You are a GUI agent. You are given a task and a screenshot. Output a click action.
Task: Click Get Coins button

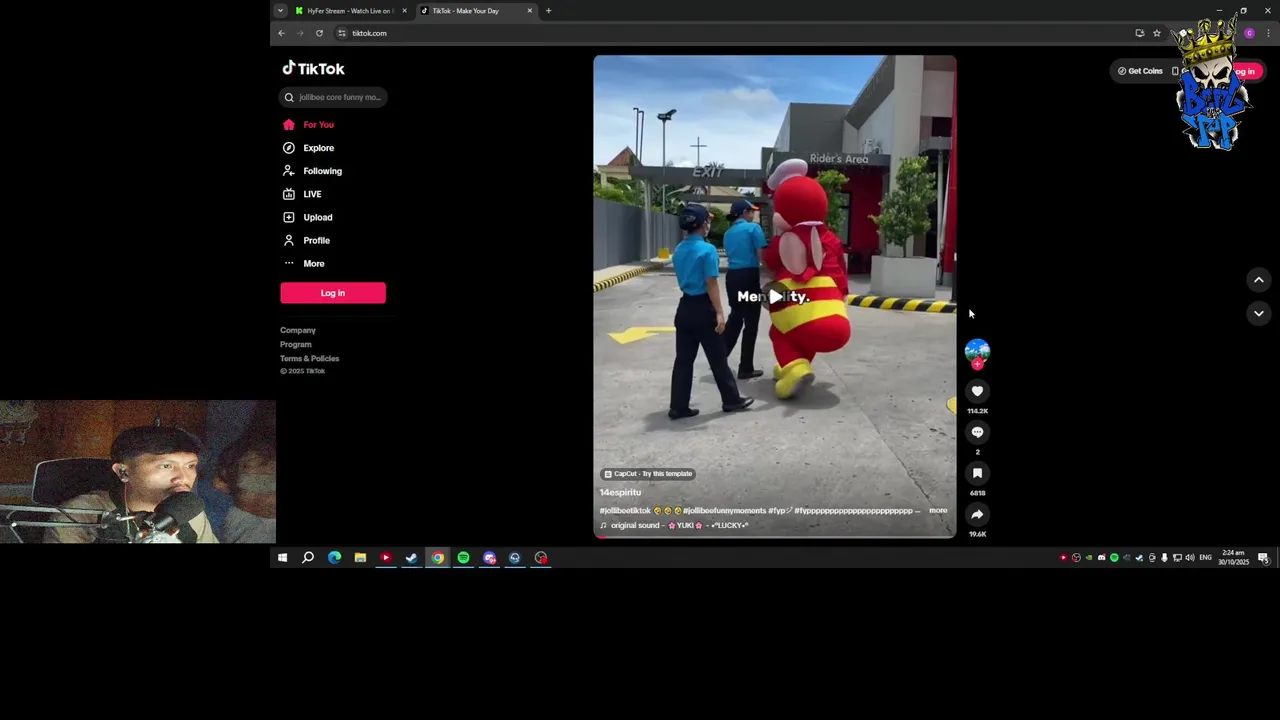coord(1140,71)
